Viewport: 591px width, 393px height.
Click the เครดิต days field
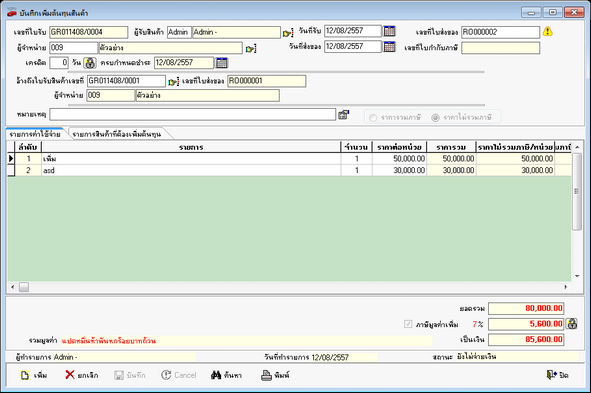(x=59, y=63)
